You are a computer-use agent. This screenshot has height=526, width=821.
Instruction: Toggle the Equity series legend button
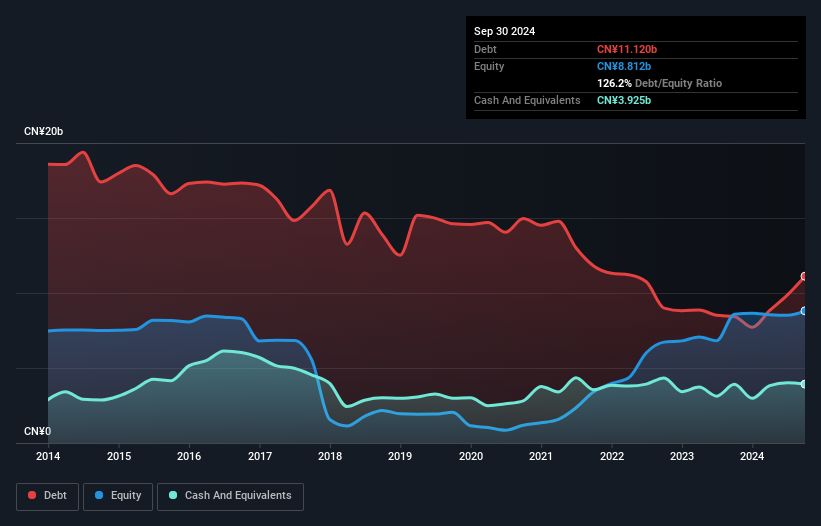(x=118, y=496)
